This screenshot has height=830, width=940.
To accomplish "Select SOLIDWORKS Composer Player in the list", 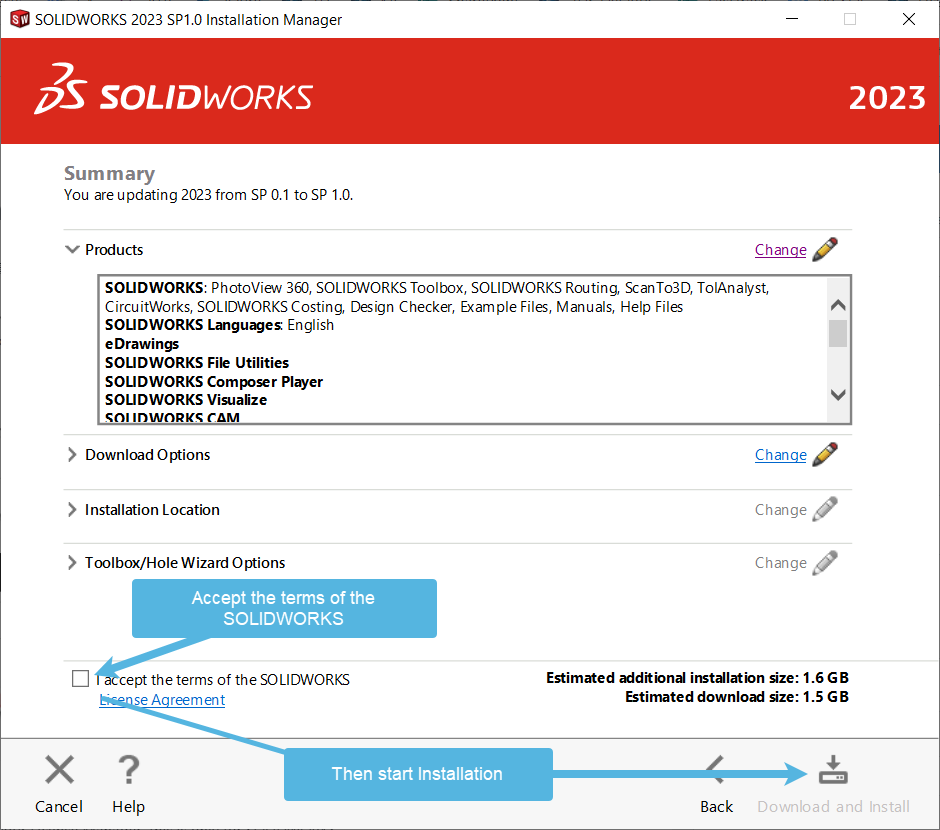I will [x=213, y=382].
